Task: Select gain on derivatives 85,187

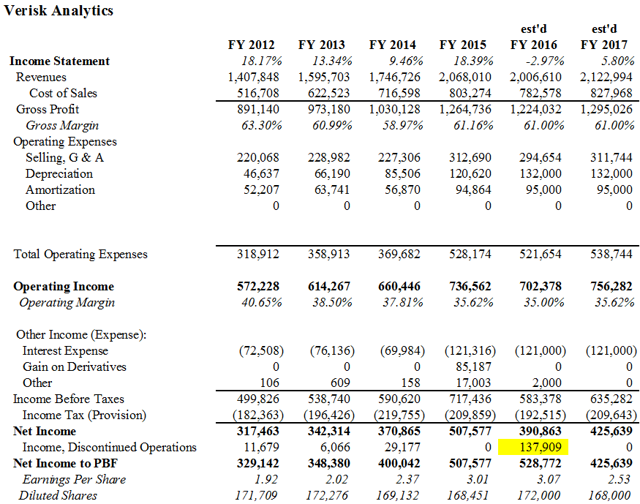Action: [473, 366]
